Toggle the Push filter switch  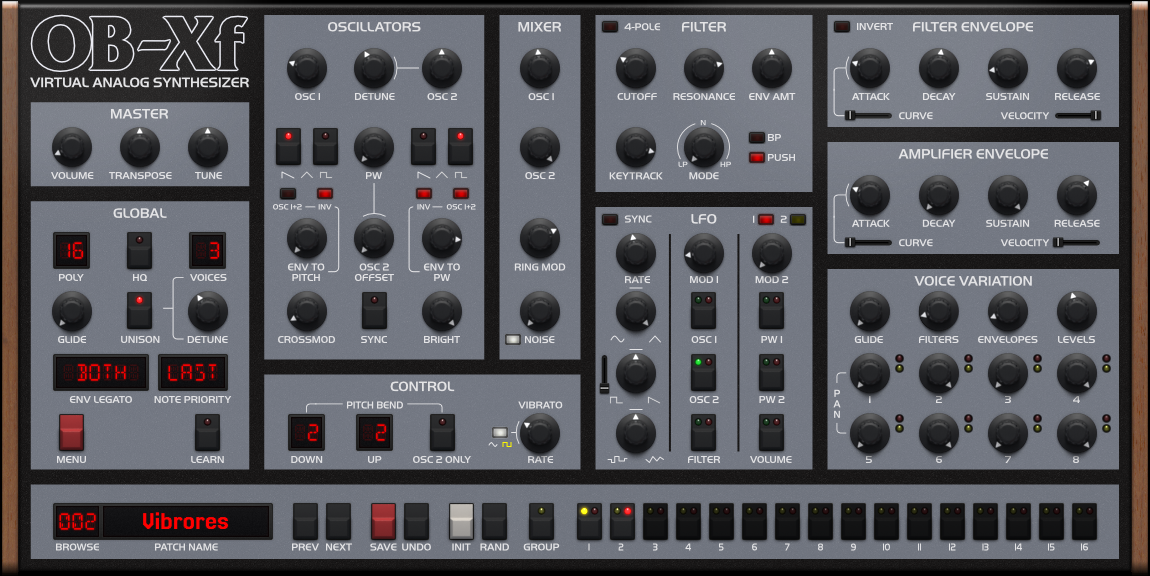coord(756,157)
